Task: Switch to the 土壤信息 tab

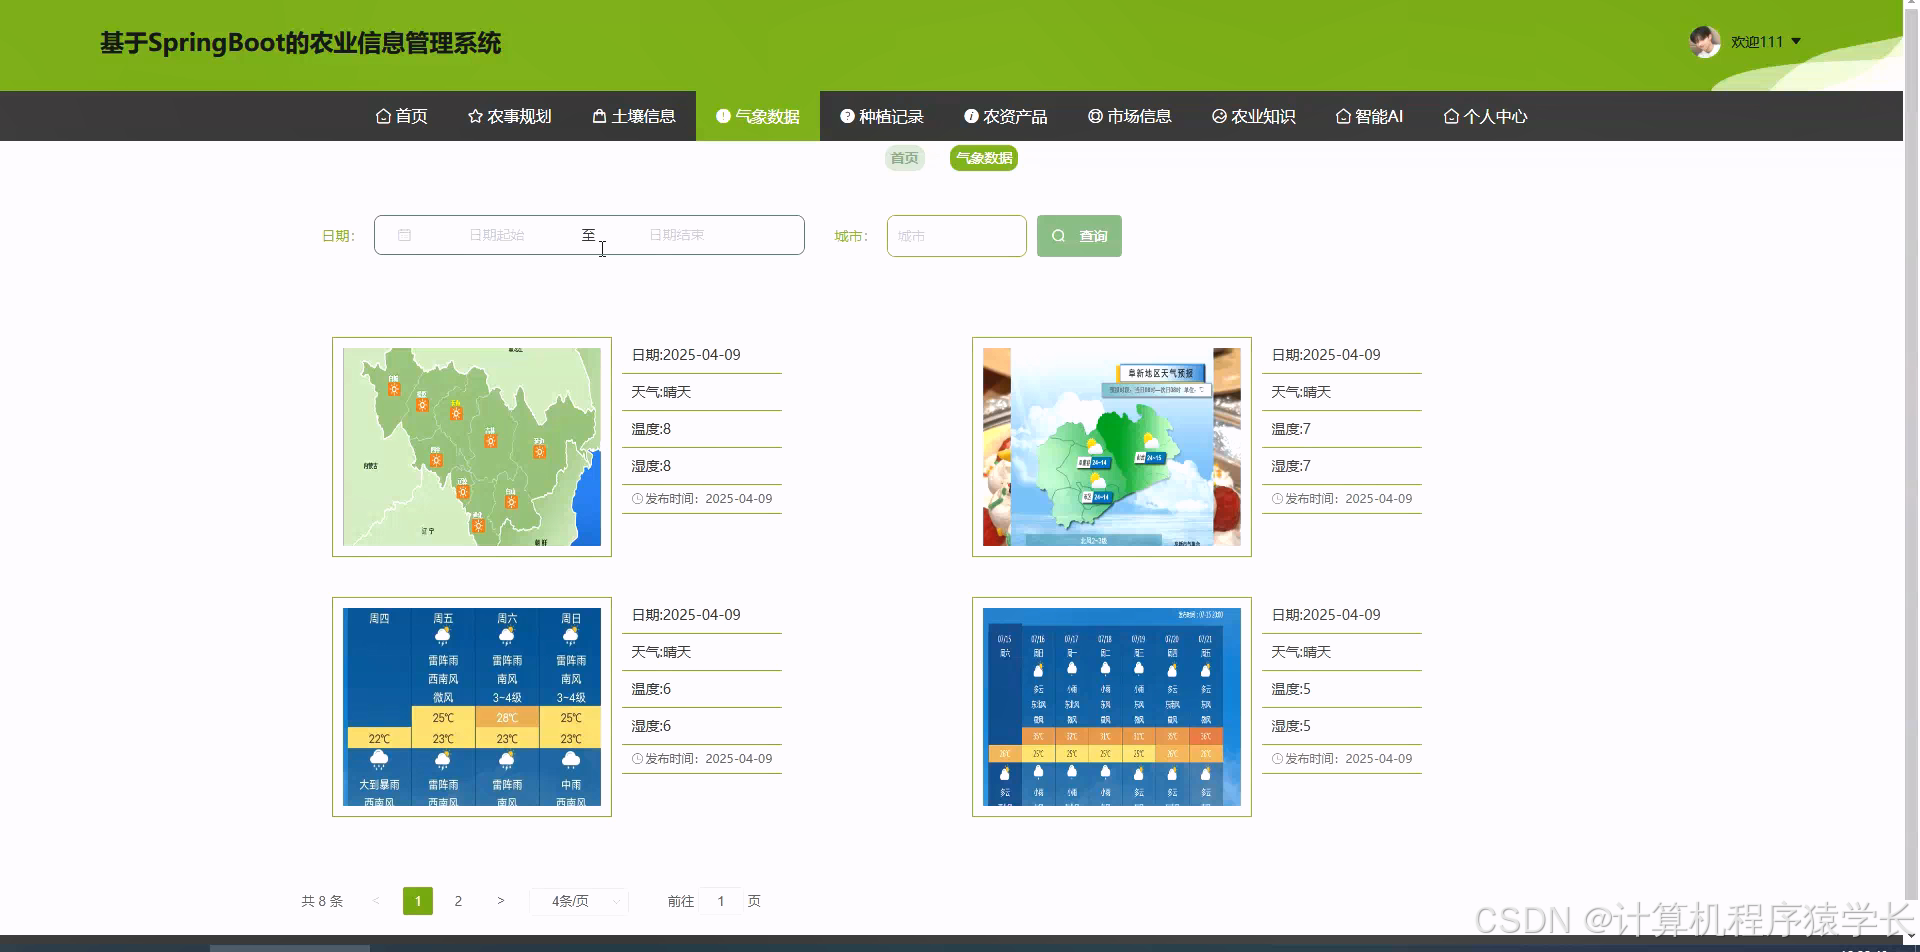Action: click(632, 116)
